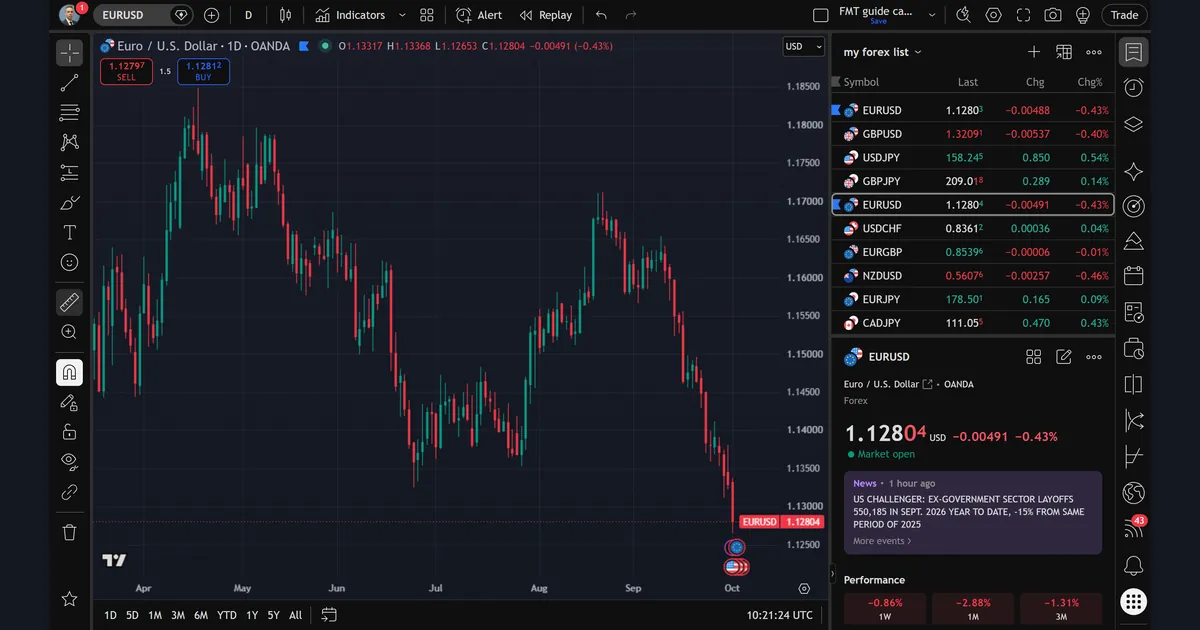Toggle lock all drawing tools
Viewport: 1200px width, 630px height.
click(69, 432)
